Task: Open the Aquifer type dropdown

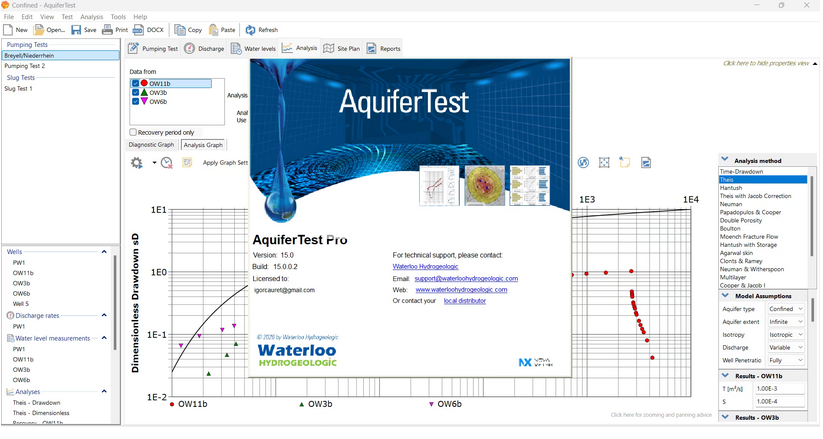Action: (x=786, y=309)
